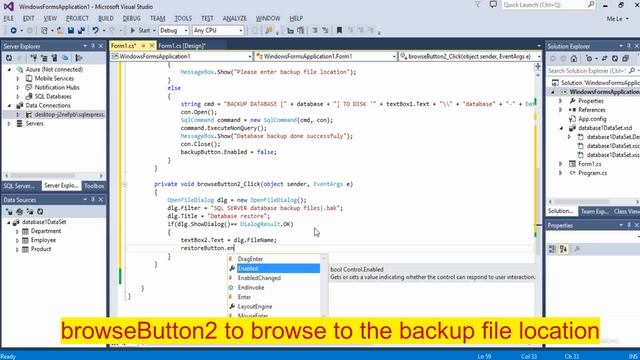Refresh Server Explorer with refresh icon
This screenshot has height=360, width=640.
[9, 58]
